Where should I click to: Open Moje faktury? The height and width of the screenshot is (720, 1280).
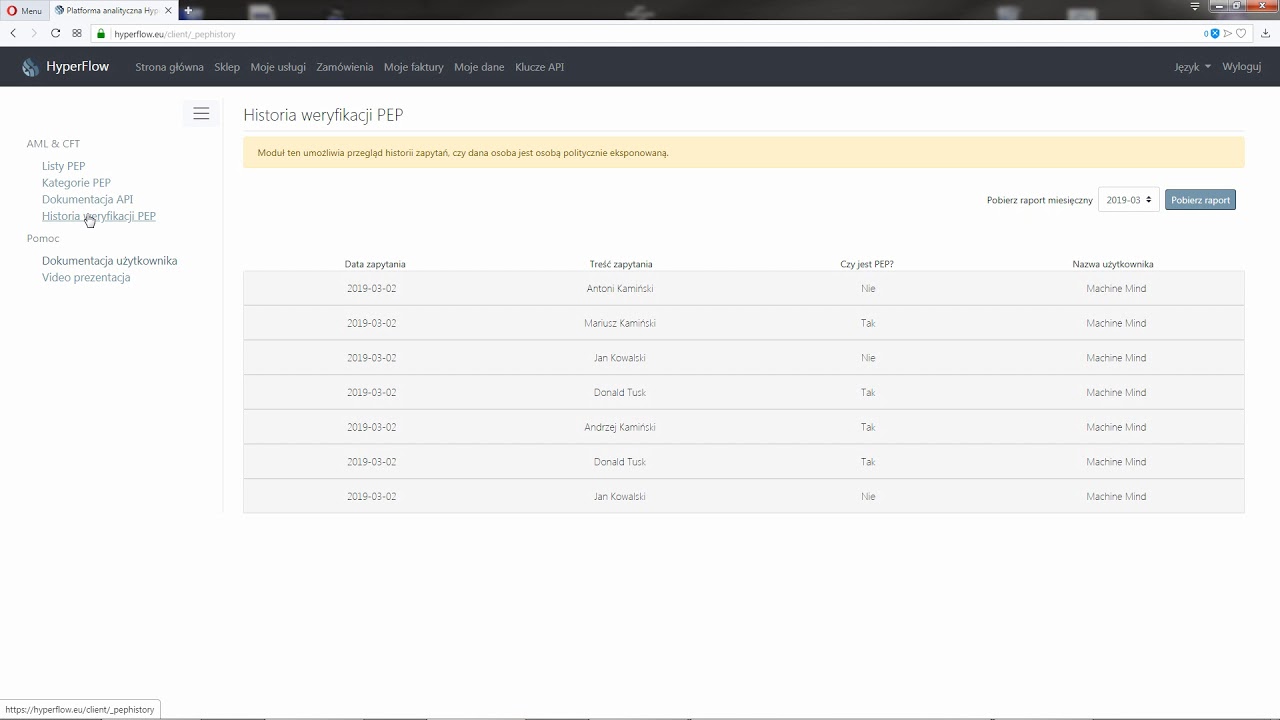tap(413, 67)
